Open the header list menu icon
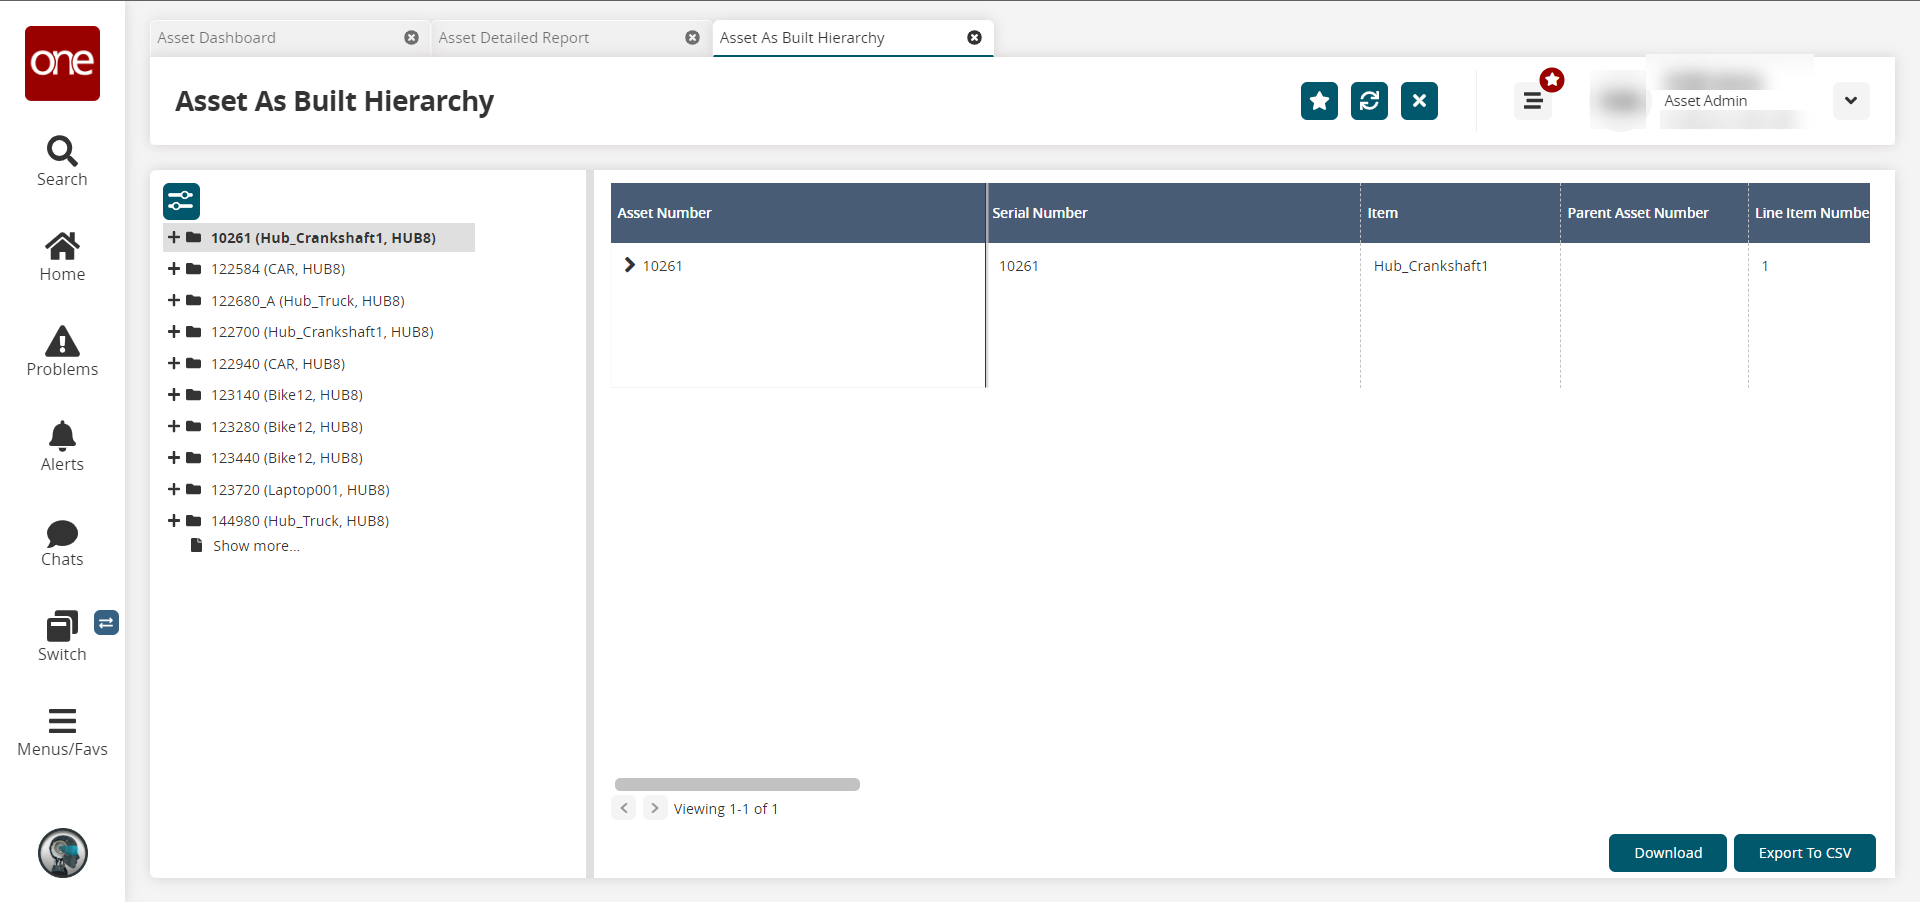 1532,101
